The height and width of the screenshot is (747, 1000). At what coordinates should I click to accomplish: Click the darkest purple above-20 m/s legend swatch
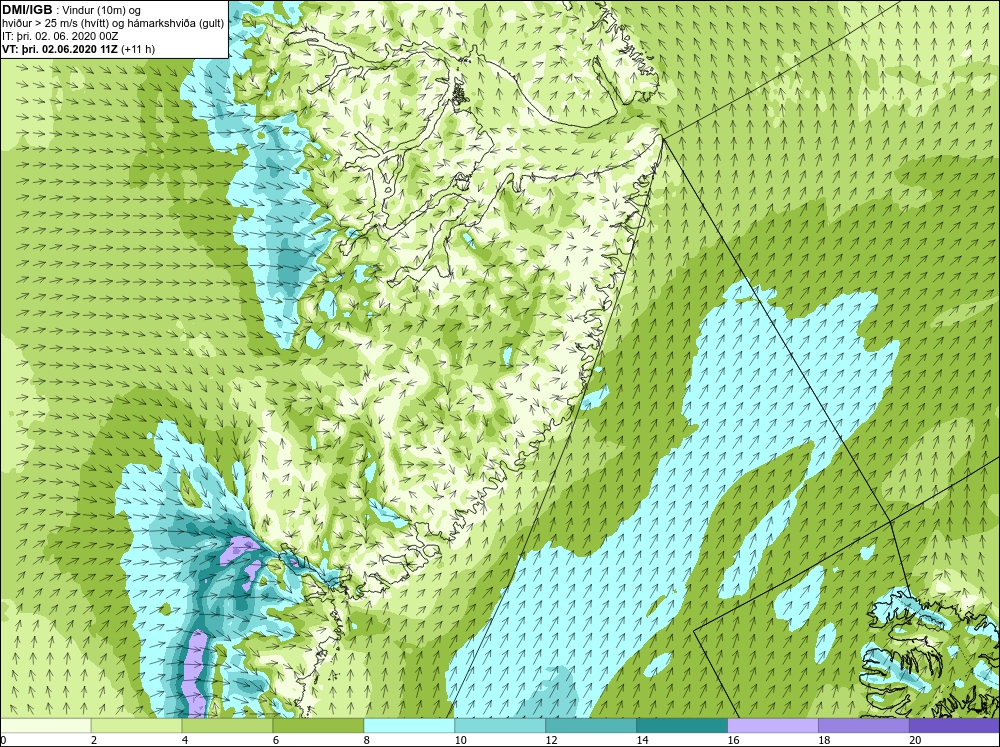pyautogui.click(x=954, y=726)
